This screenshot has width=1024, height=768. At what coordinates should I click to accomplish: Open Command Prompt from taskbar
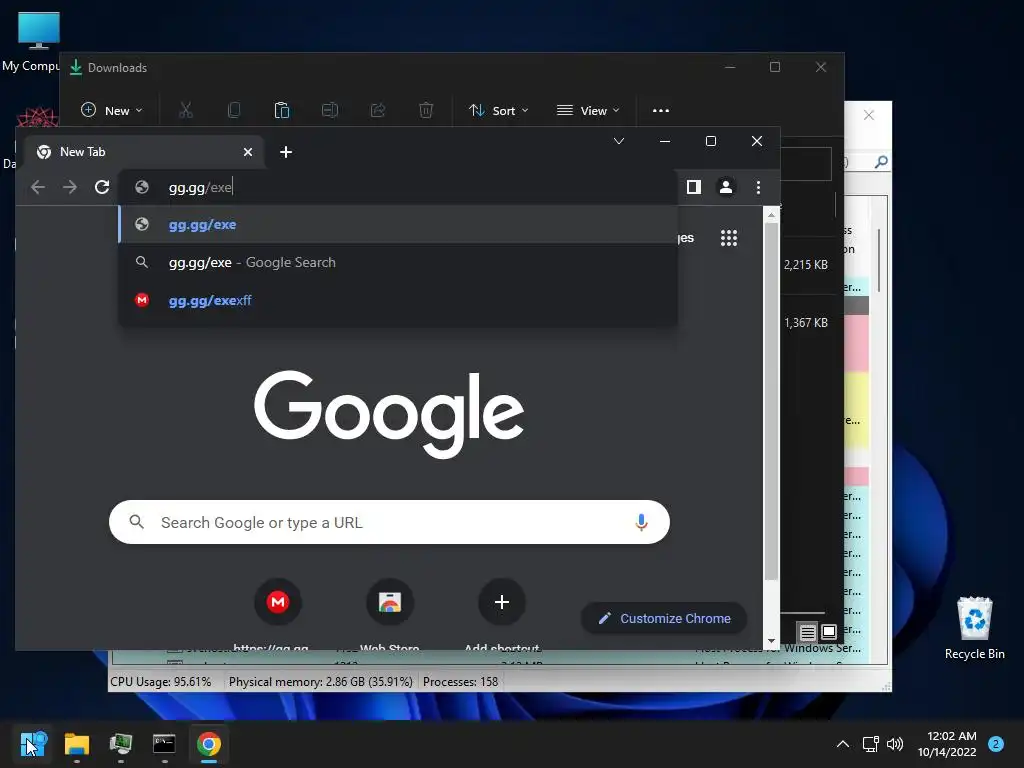(165, 744)
